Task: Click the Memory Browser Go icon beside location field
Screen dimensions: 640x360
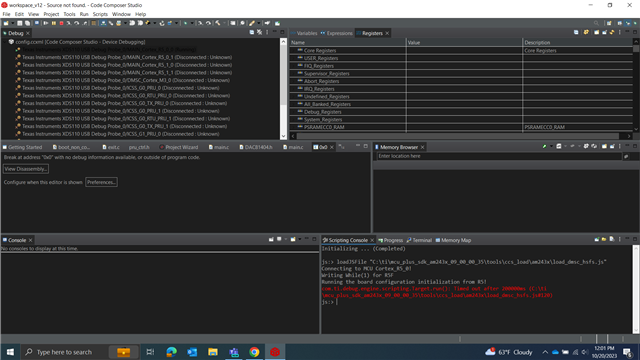Action: pyautogui.click(x=626, y=156)
